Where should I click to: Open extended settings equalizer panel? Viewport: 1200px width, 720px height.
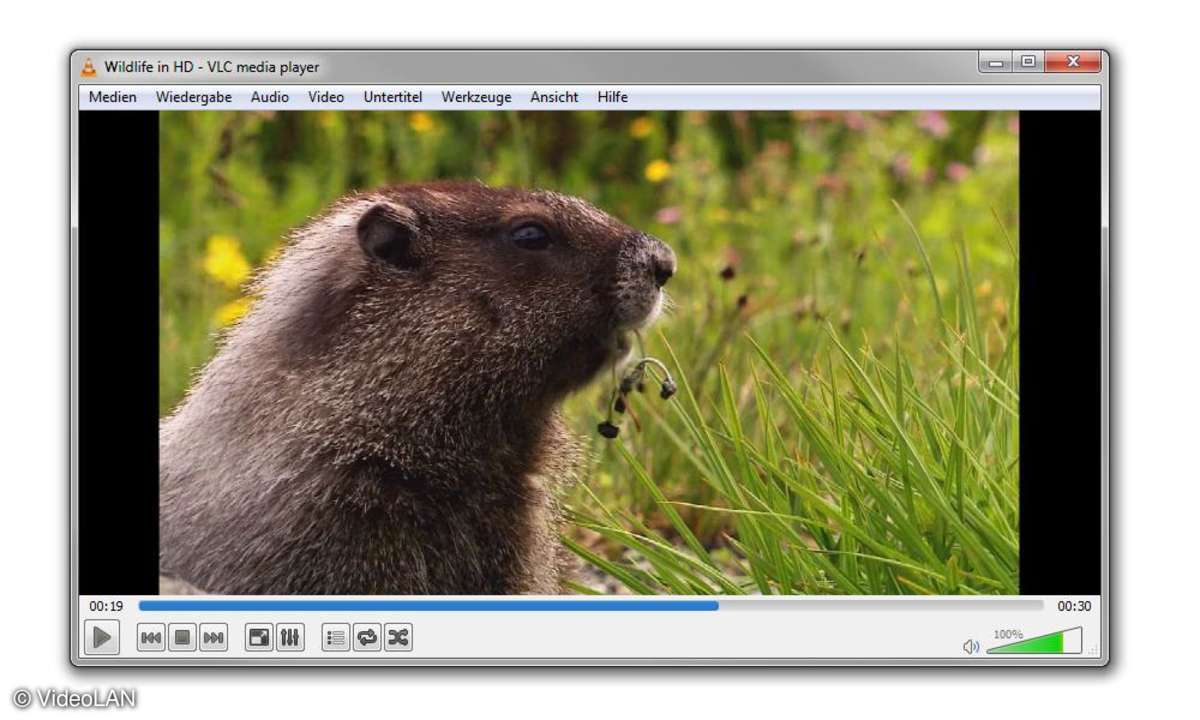(x=290, y=638)
